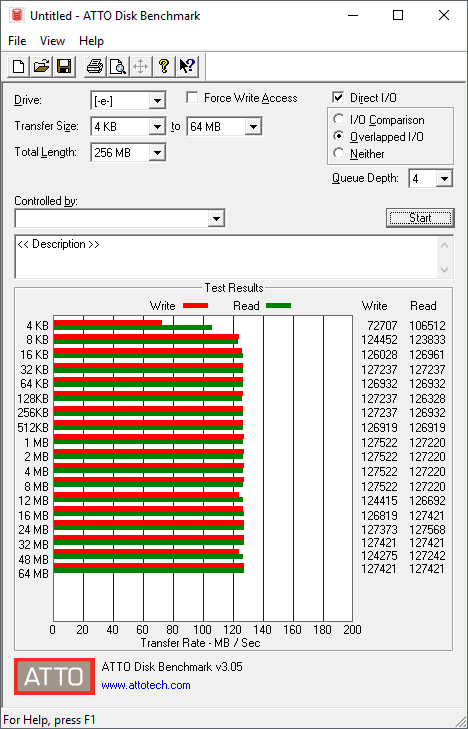Click the red disk app icon in title bar
Image resolution: width=468 pixels, height=729 pixels.
18,15
